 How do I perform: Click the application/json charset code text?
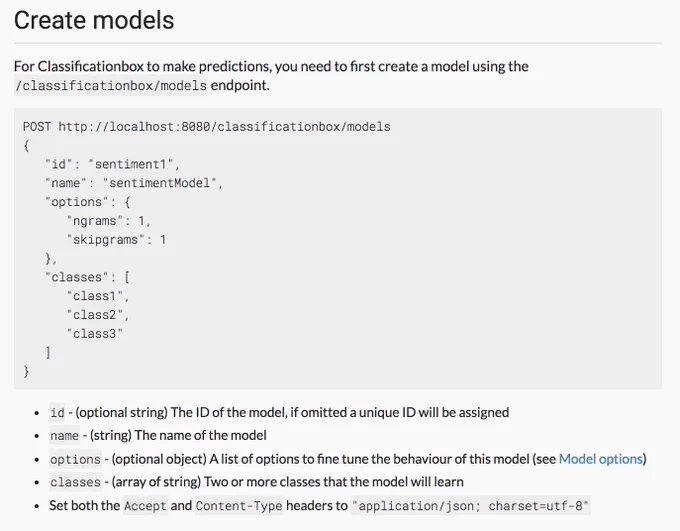pos(471,506)
